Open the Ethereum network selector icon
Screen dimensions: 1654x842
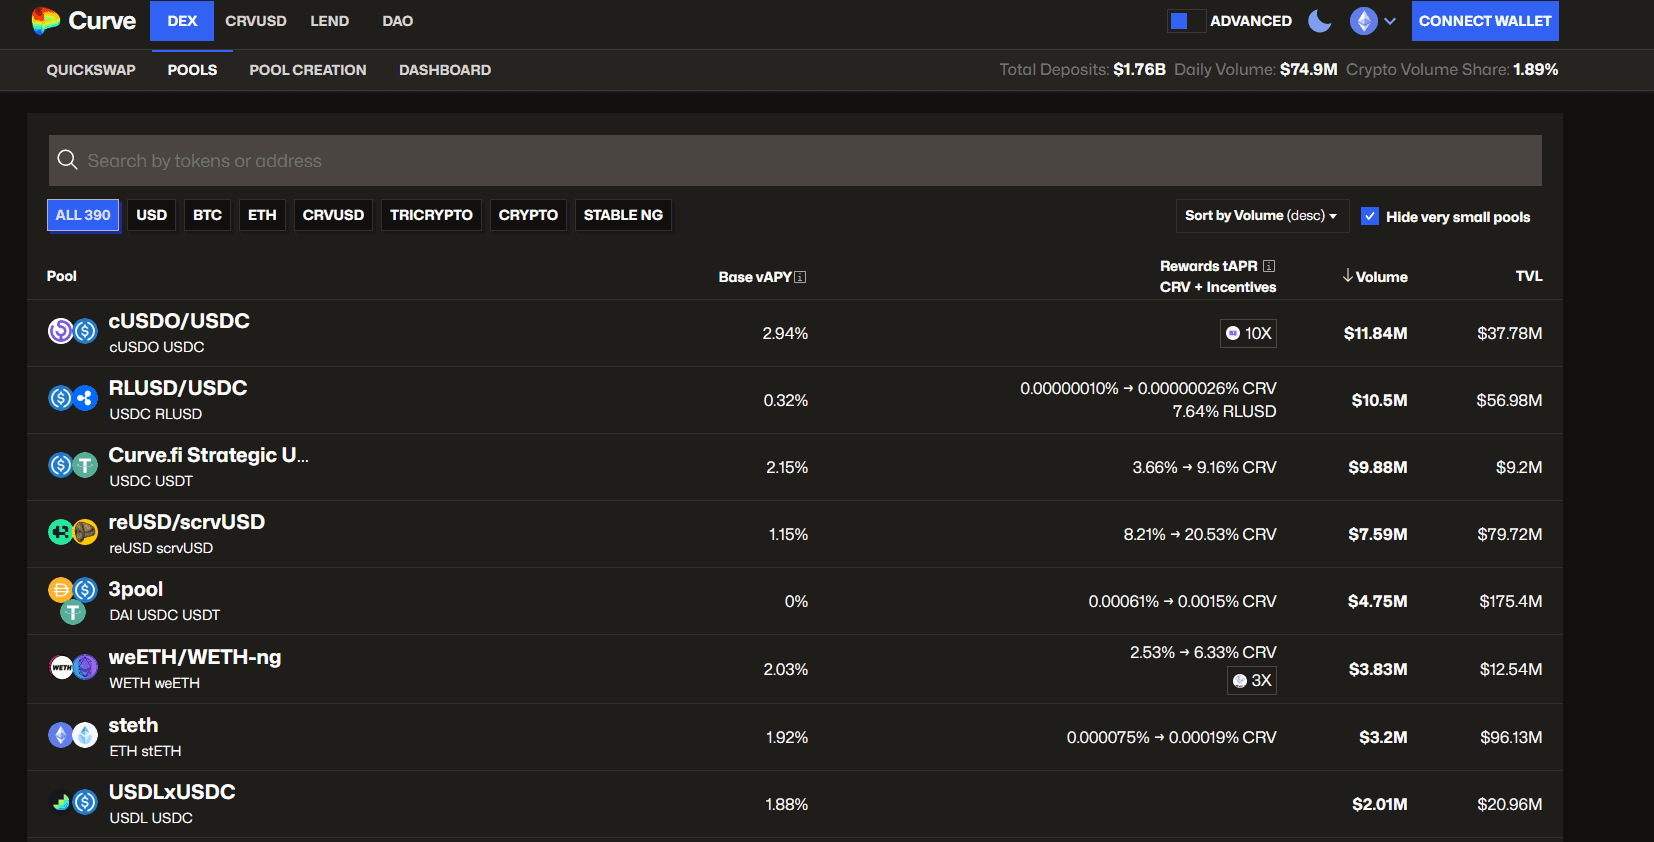[x=1364, y=21]
